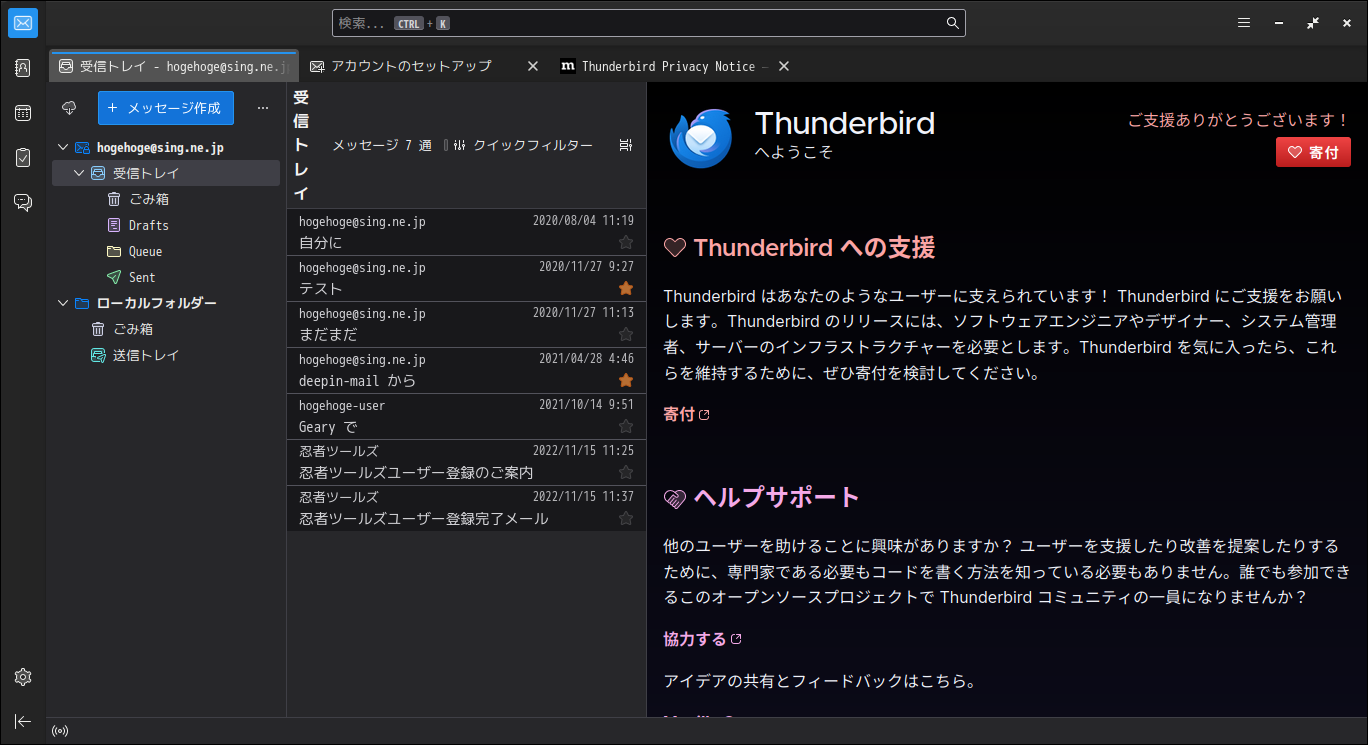Screen dimensions: 1368x745
Task: Collapse the hogehoge@sing.ne.jp account tree
Action: [63, 147]
